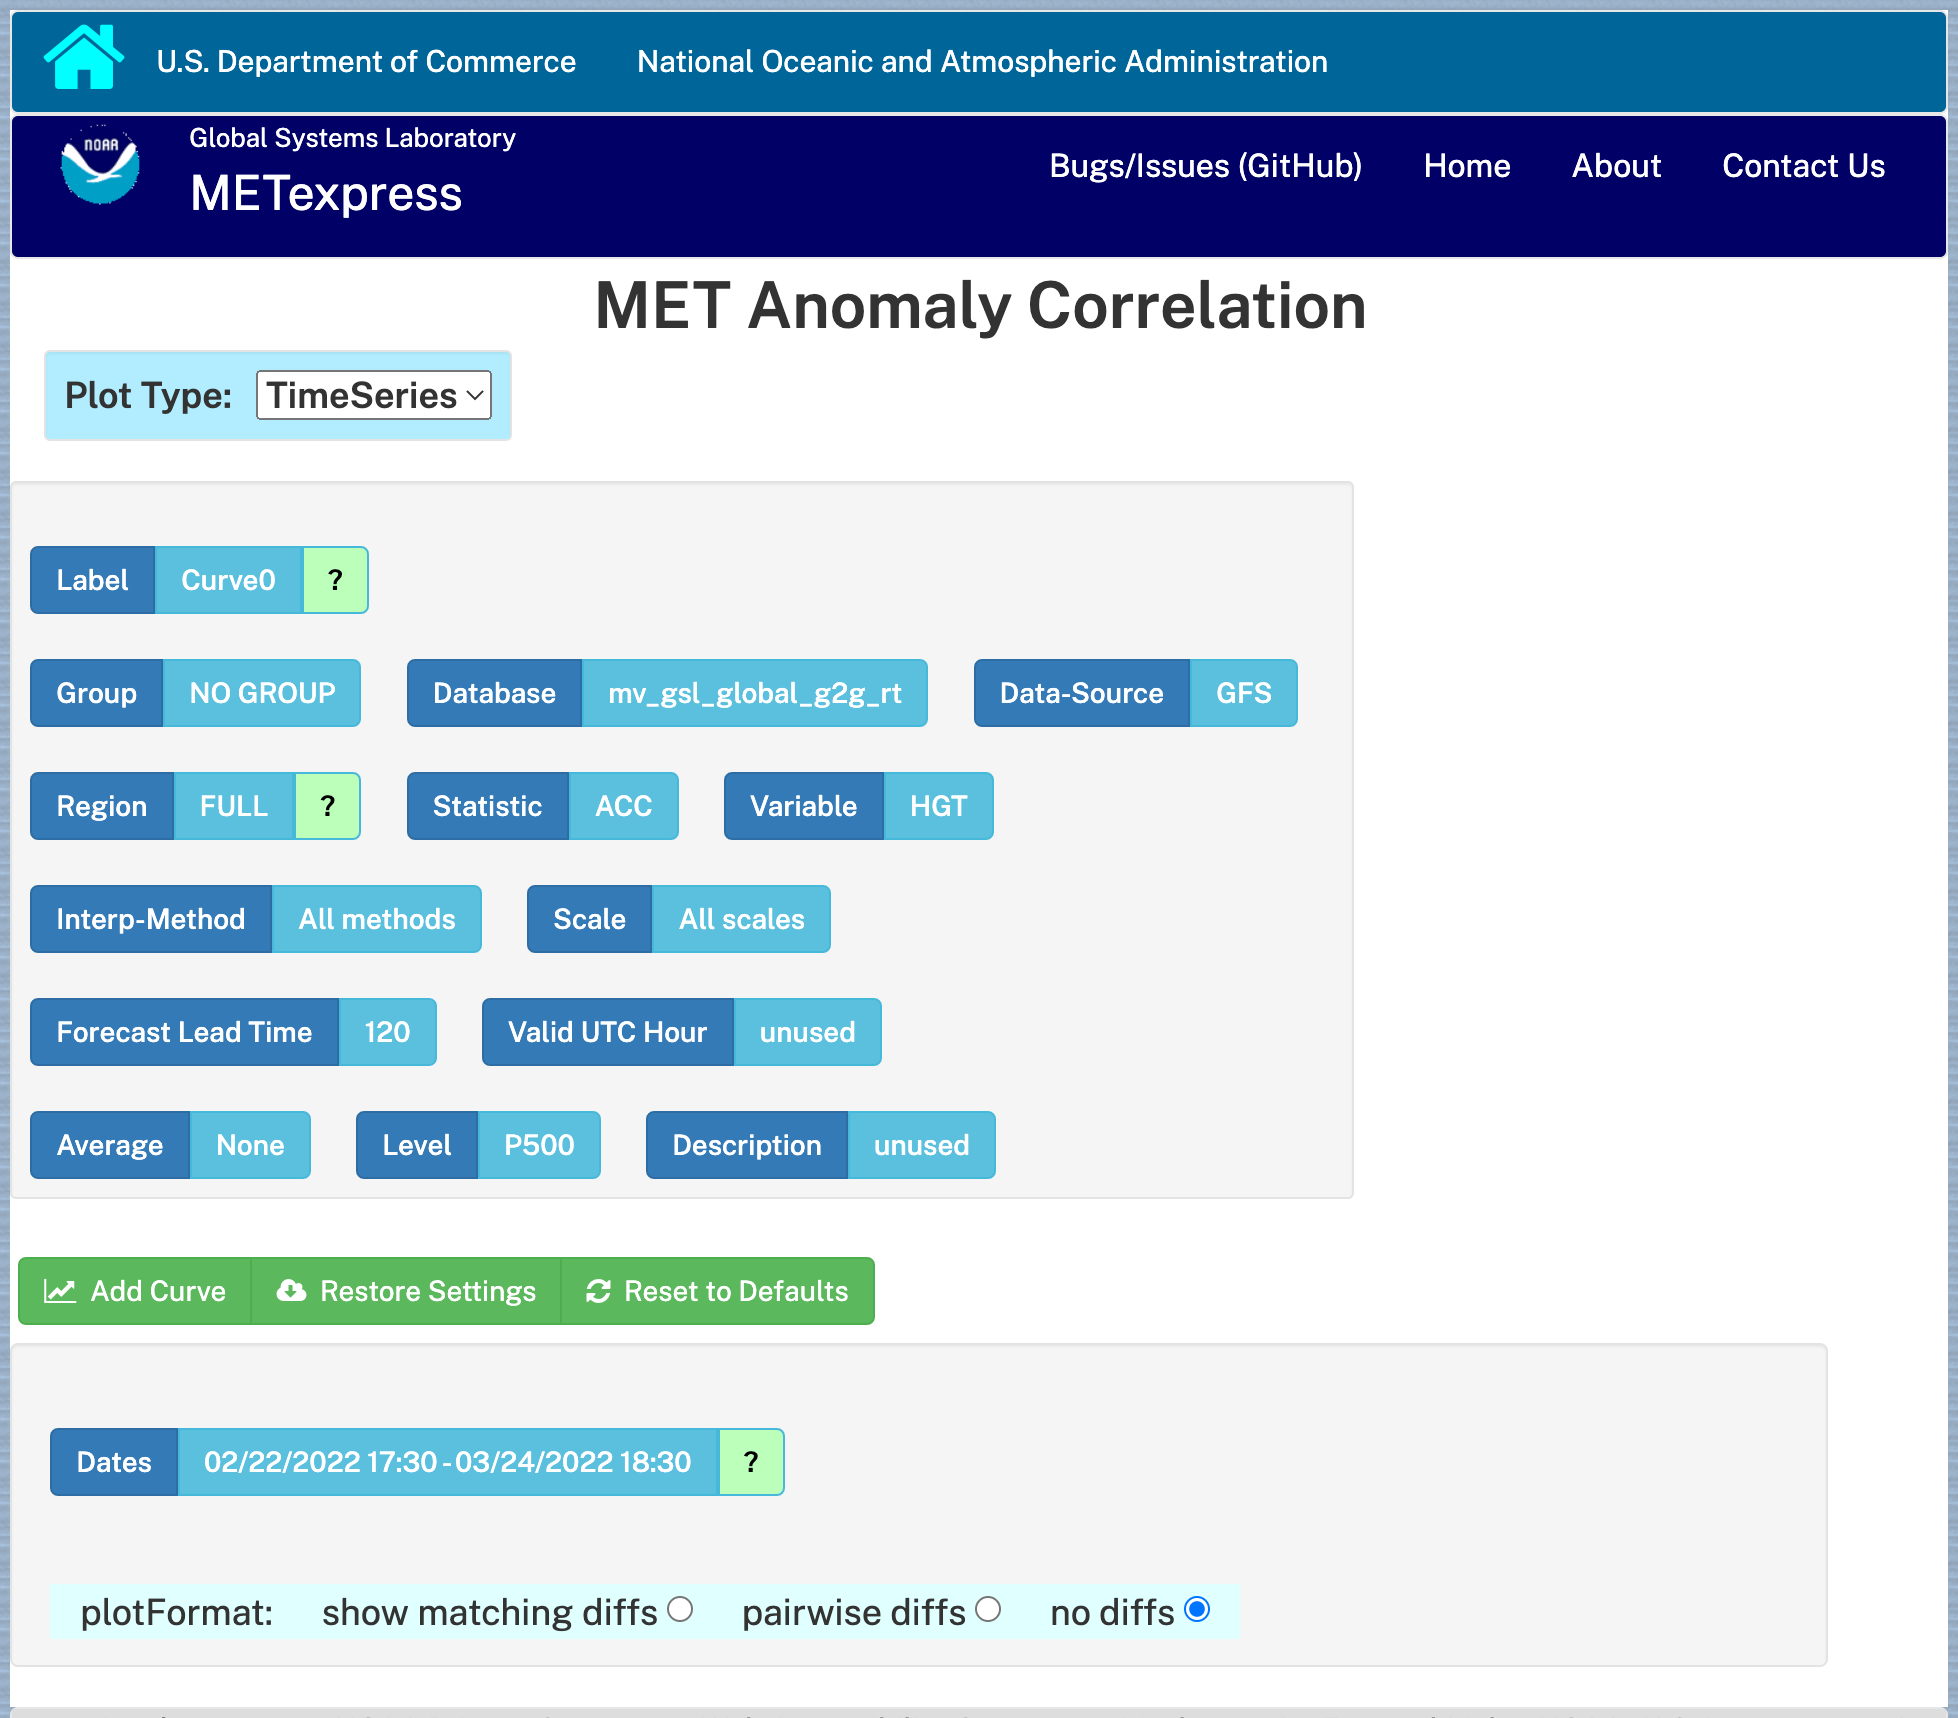Open help for the Dates range
The width and height of the screenshot is (1958, 1718).
click(750, 1462)
